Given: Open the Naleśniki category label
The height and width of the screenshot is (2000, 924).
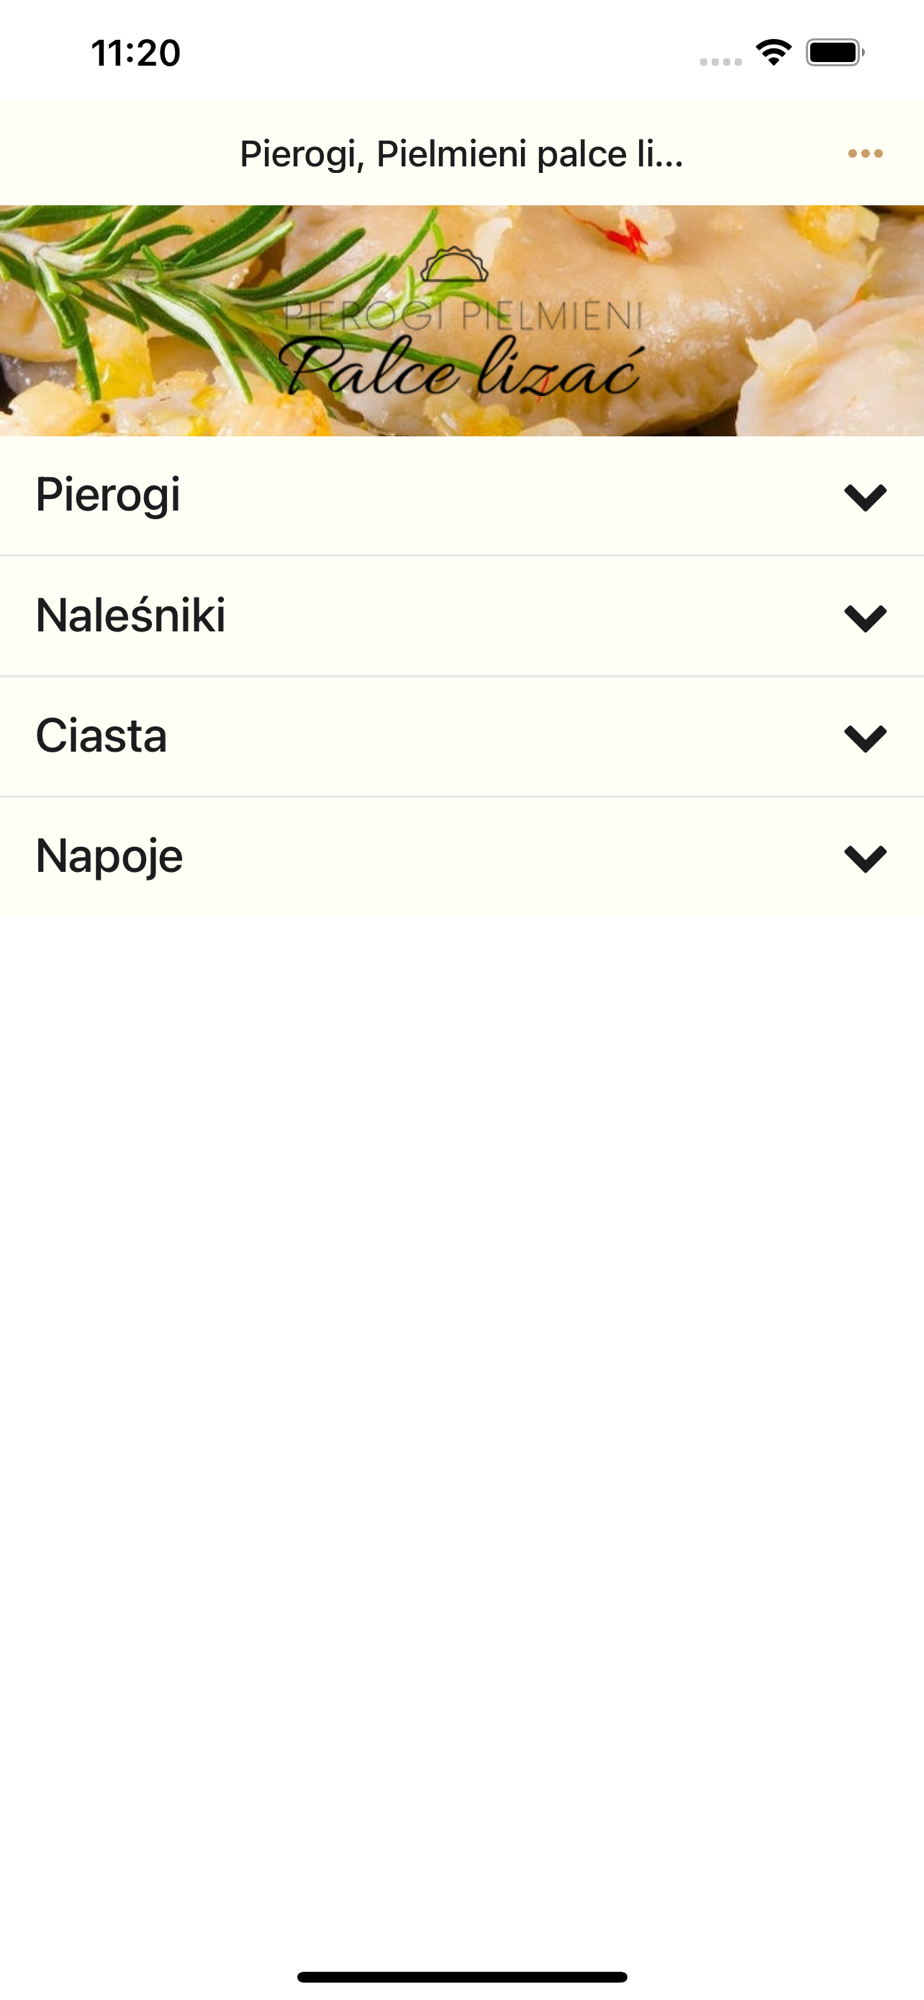Looking at the screenshot, I should (131, 616).
